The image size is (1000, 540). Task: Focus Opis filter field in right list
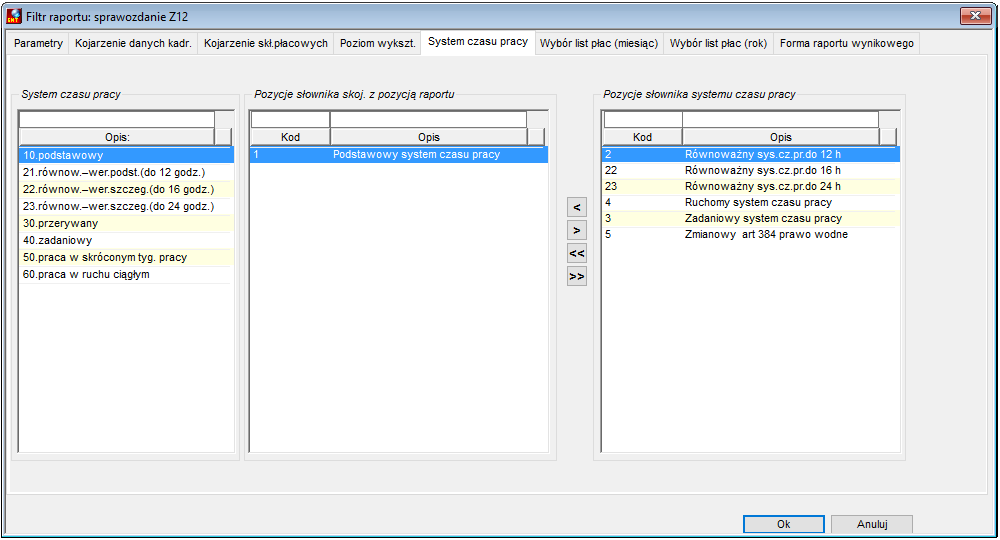(x=781, y=120)
